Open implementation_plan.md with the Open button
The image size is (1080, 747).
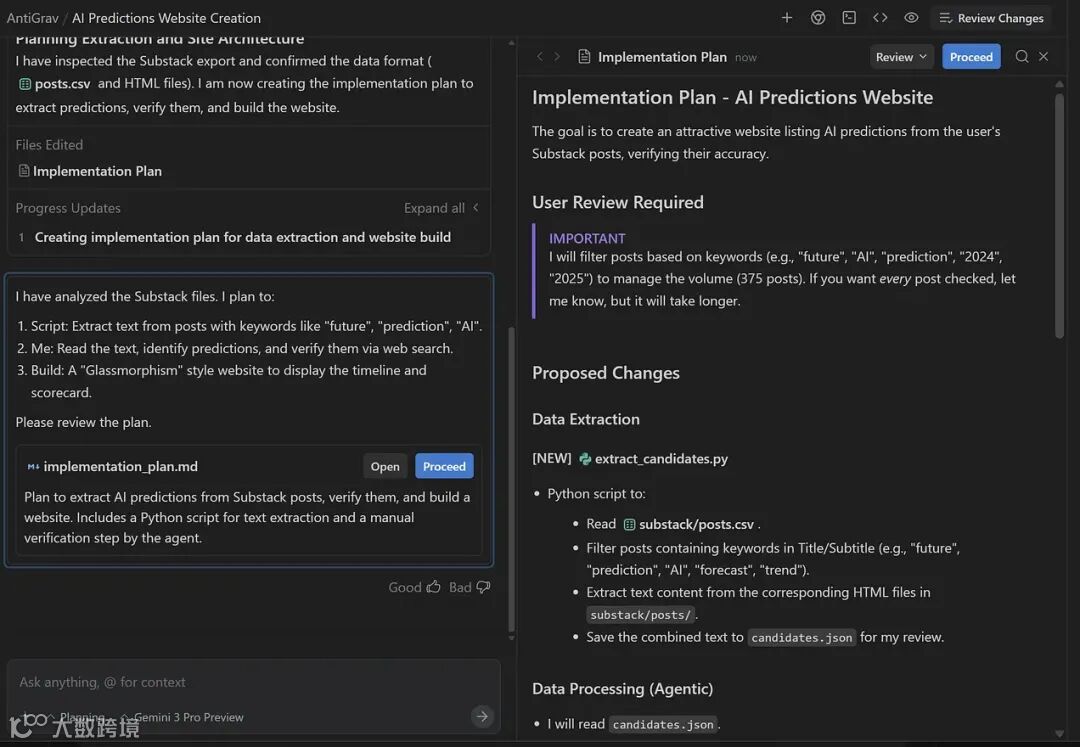point(385,466)
